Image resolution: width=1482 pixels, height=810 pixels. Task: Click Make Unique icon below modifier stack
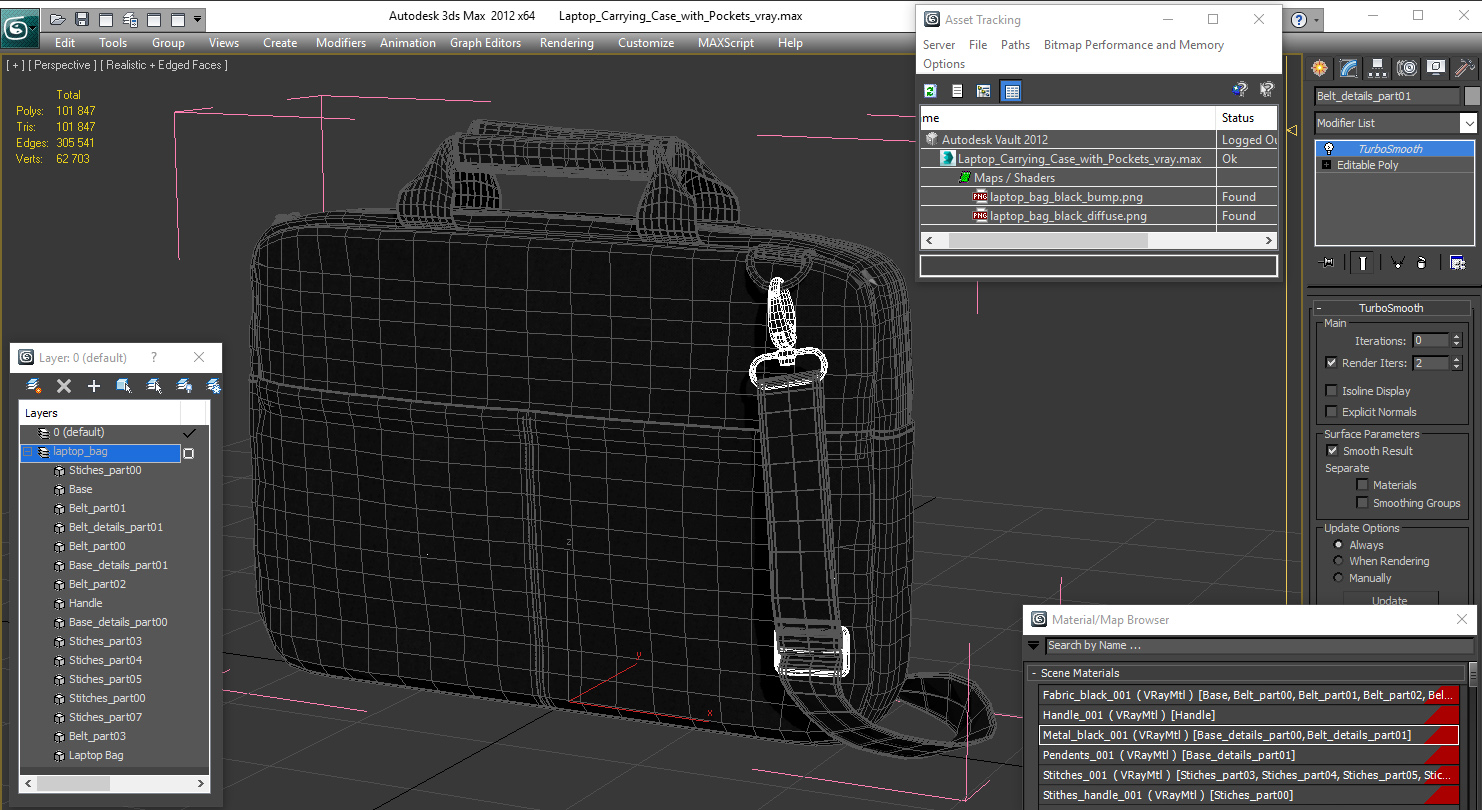(x=1396, y=263)
